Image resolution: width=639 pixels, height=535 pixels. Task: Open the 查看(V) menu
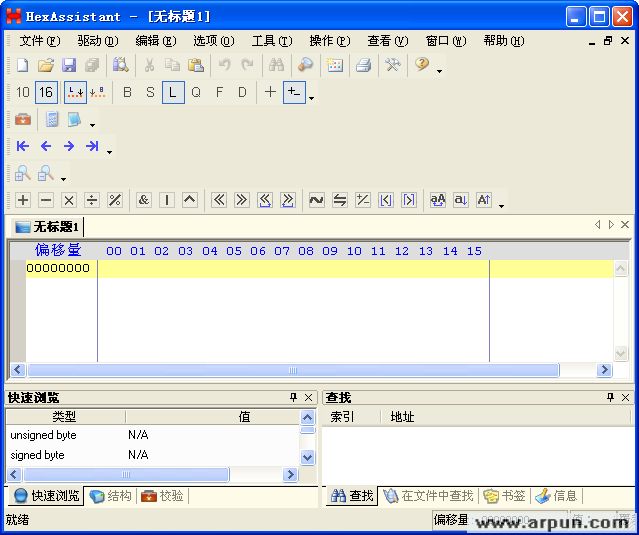[x=388, y=41]
